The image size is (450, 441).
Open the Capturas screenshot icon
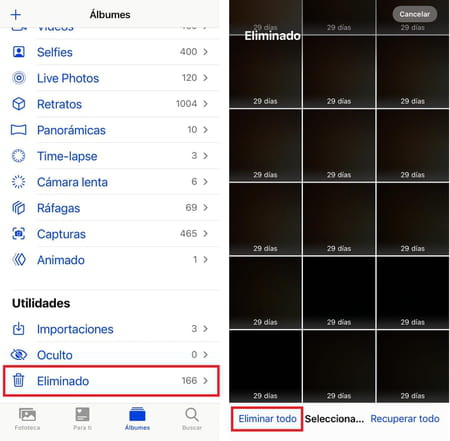(x=19, y=234)
